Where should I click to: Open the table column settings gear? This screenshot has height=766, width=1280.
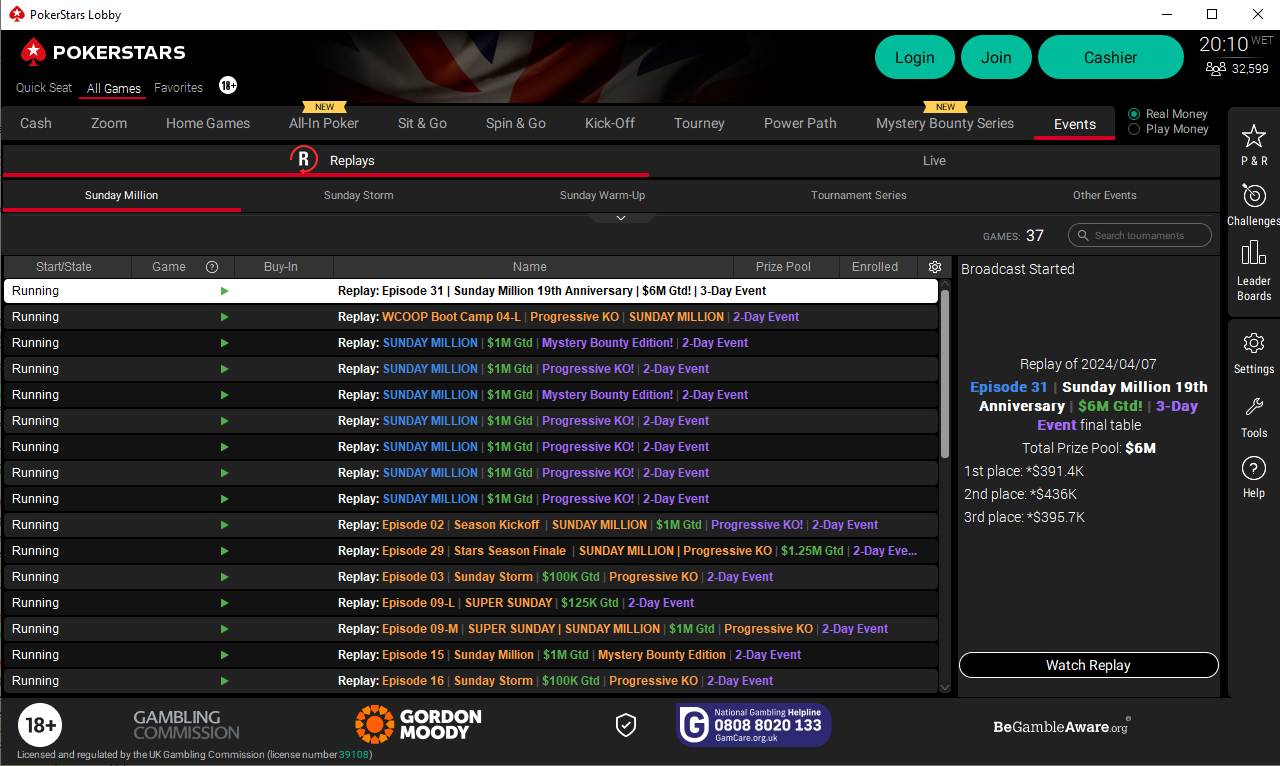pyautogui.click(x=935, y=267)
